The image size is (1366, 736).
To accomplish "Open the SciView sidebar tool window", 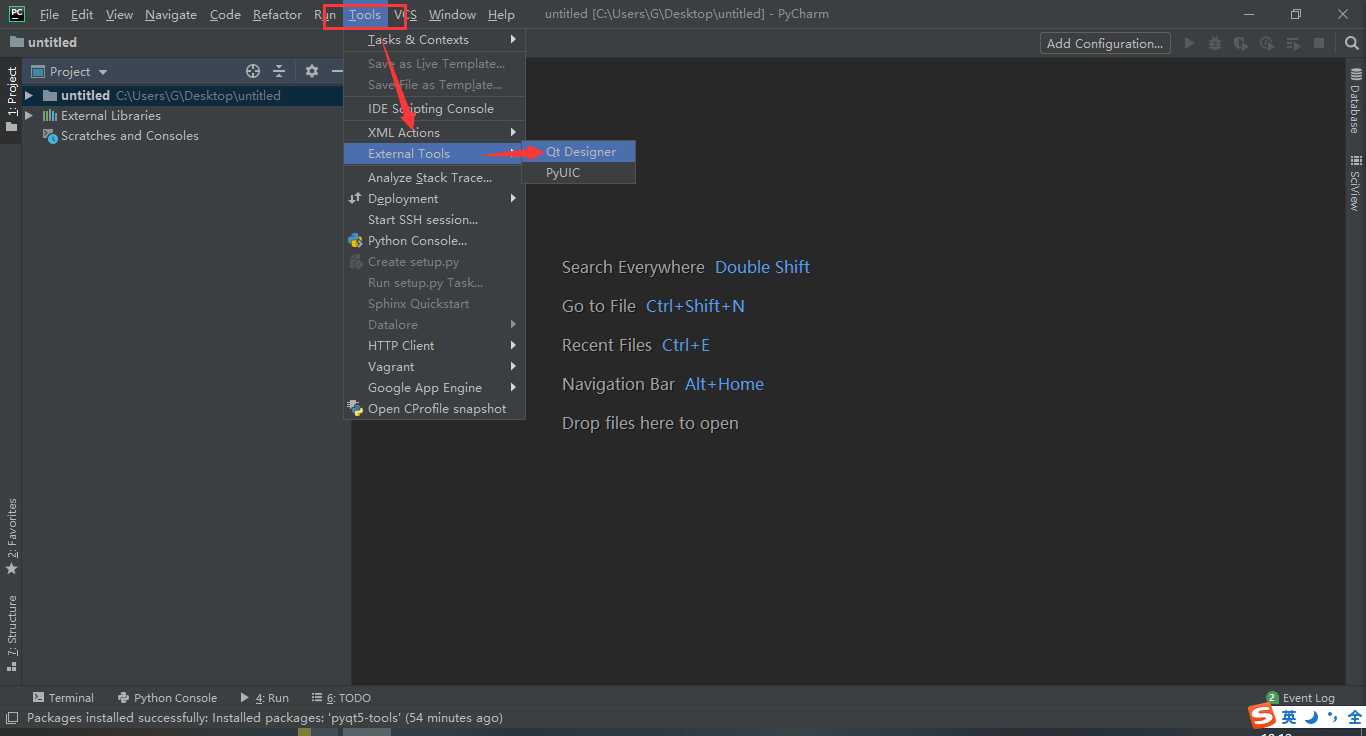I will [x=1355, y=183].
